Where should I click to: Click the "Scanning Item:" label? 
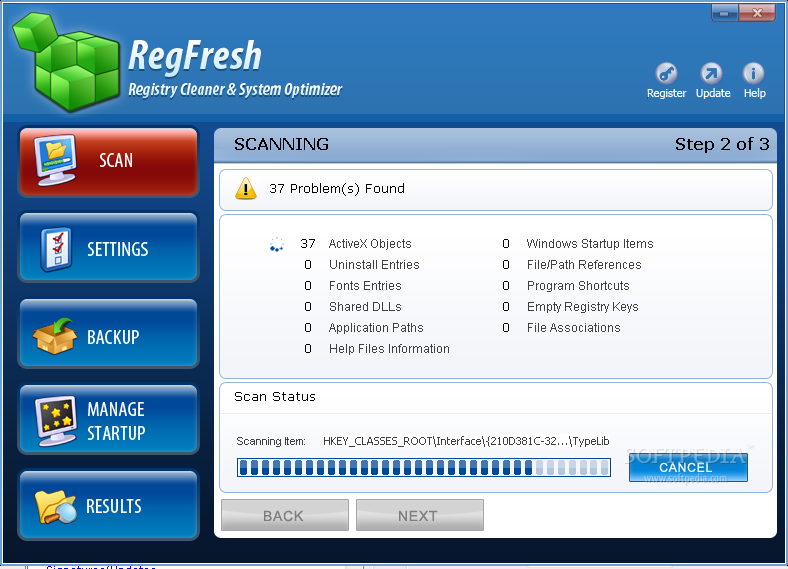[x=270, y=441]
